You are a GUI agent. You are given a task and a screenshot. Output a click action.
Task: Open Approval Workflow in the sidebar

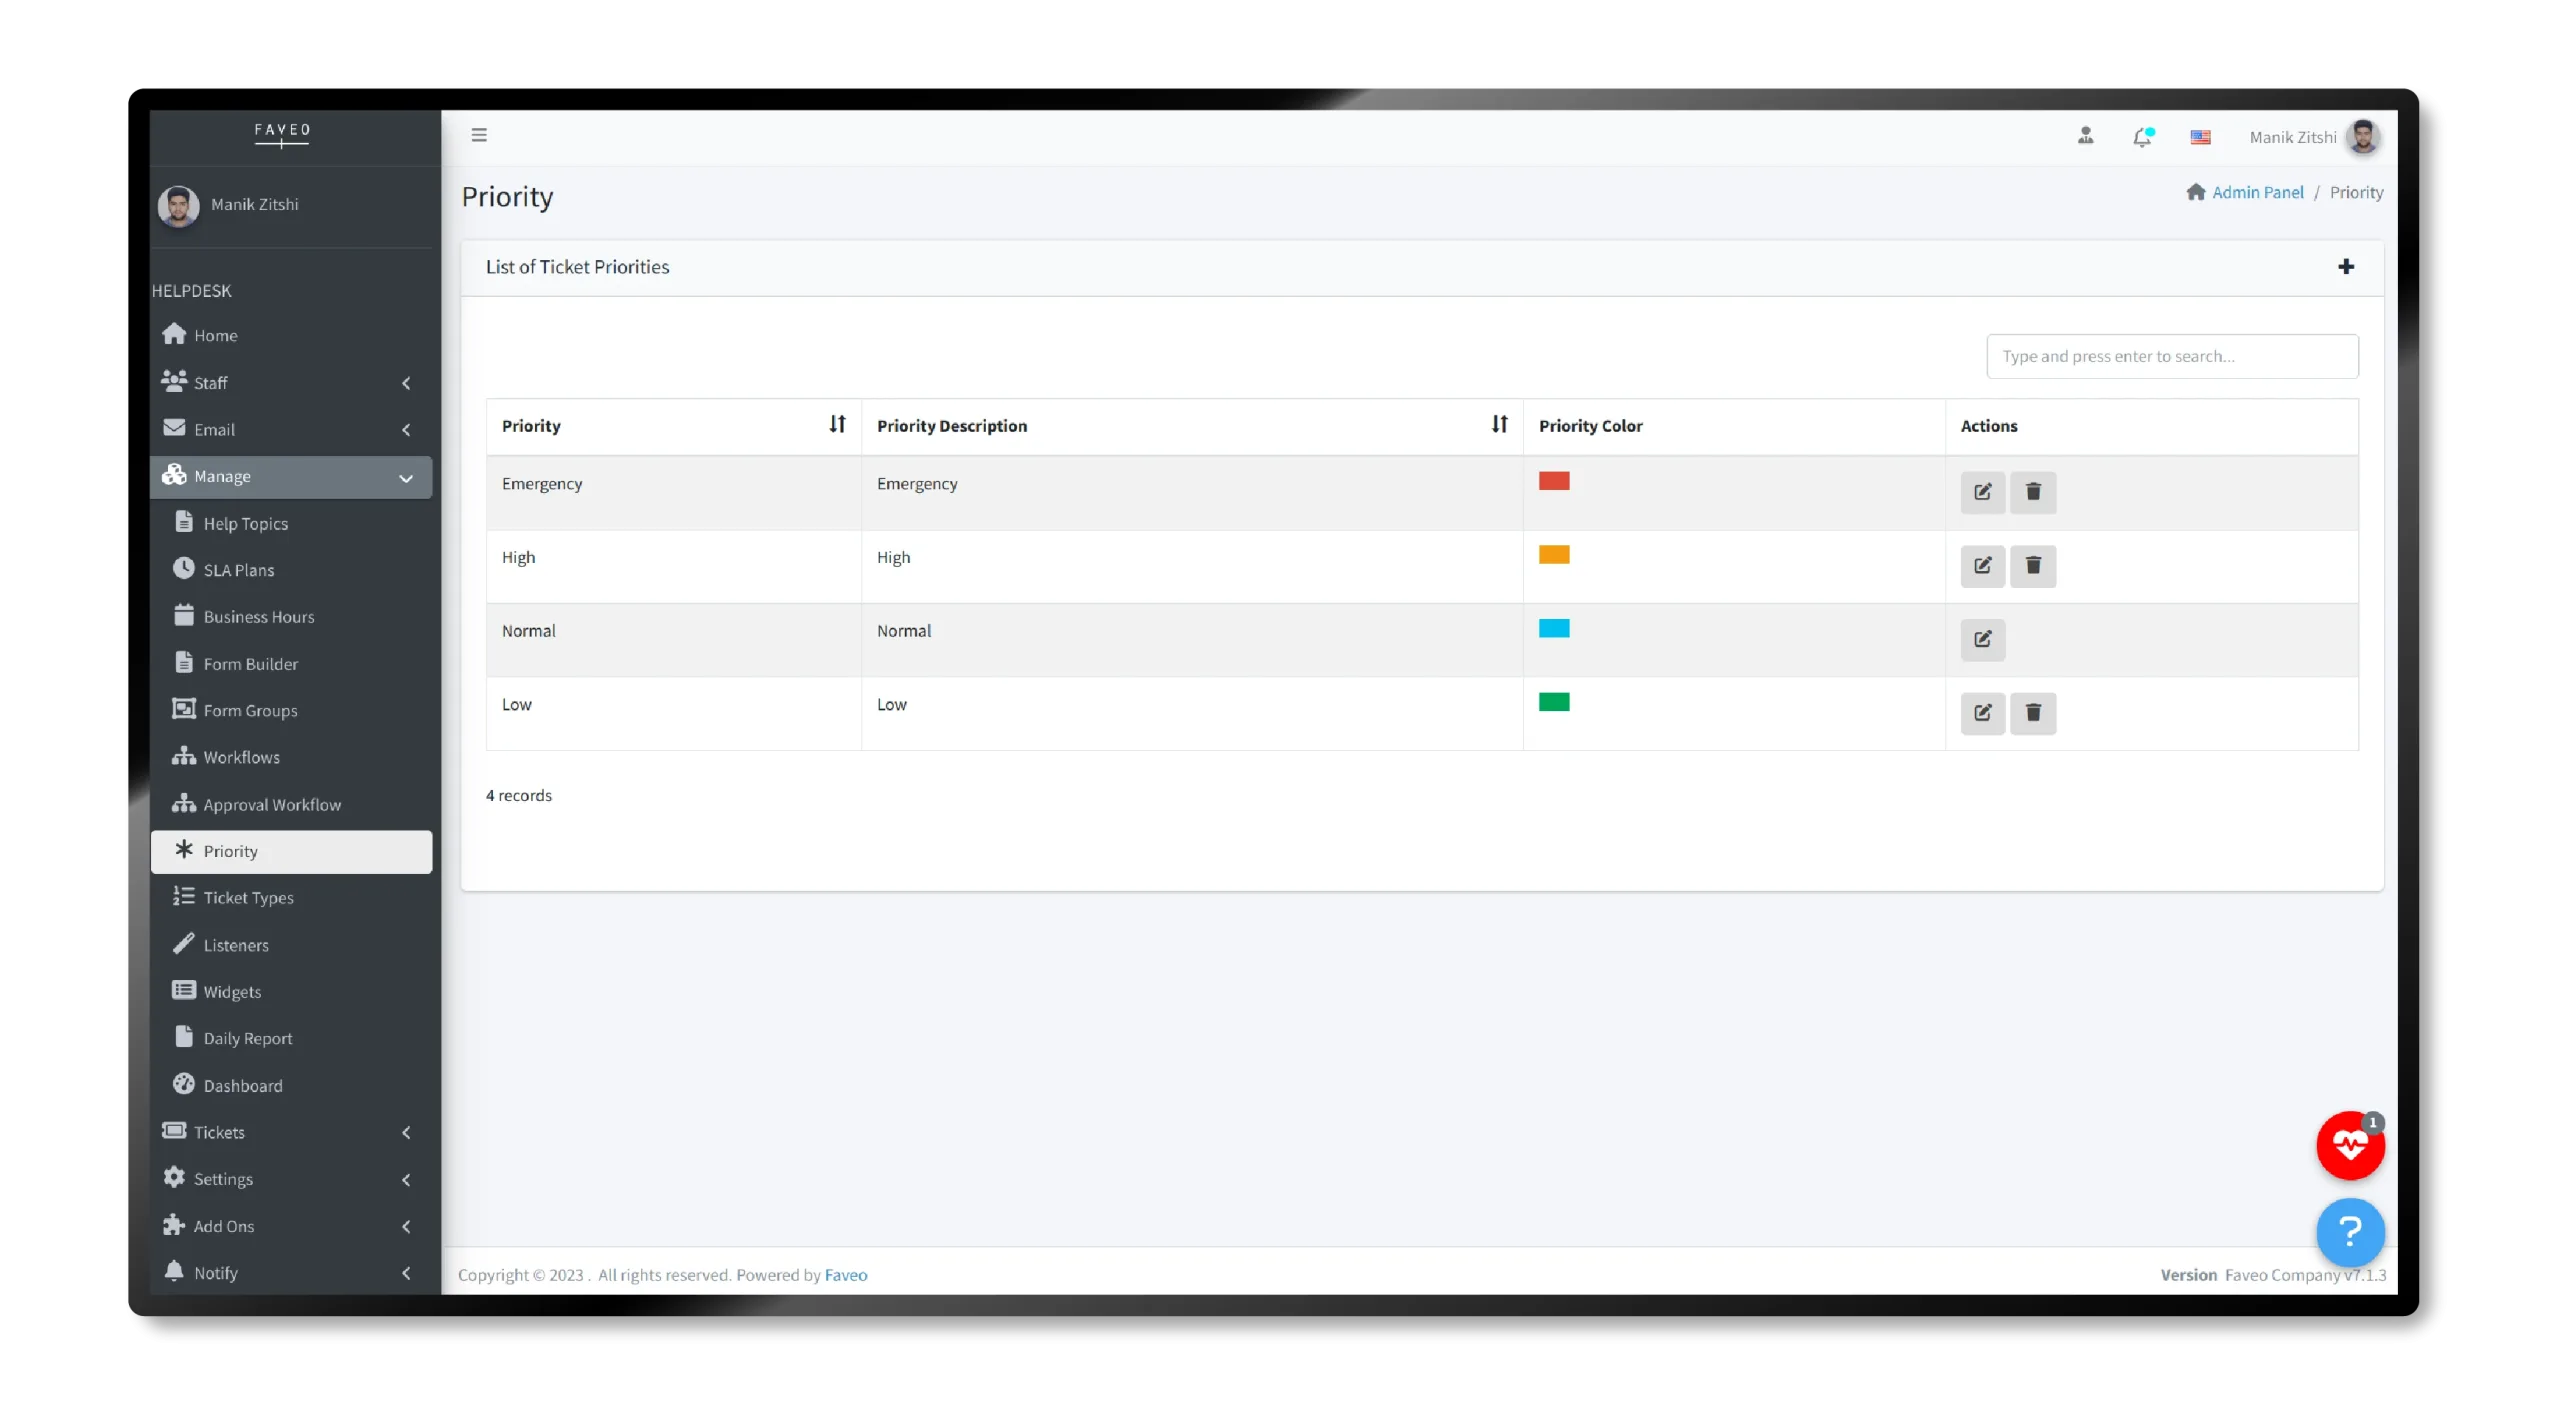(291, 805)
